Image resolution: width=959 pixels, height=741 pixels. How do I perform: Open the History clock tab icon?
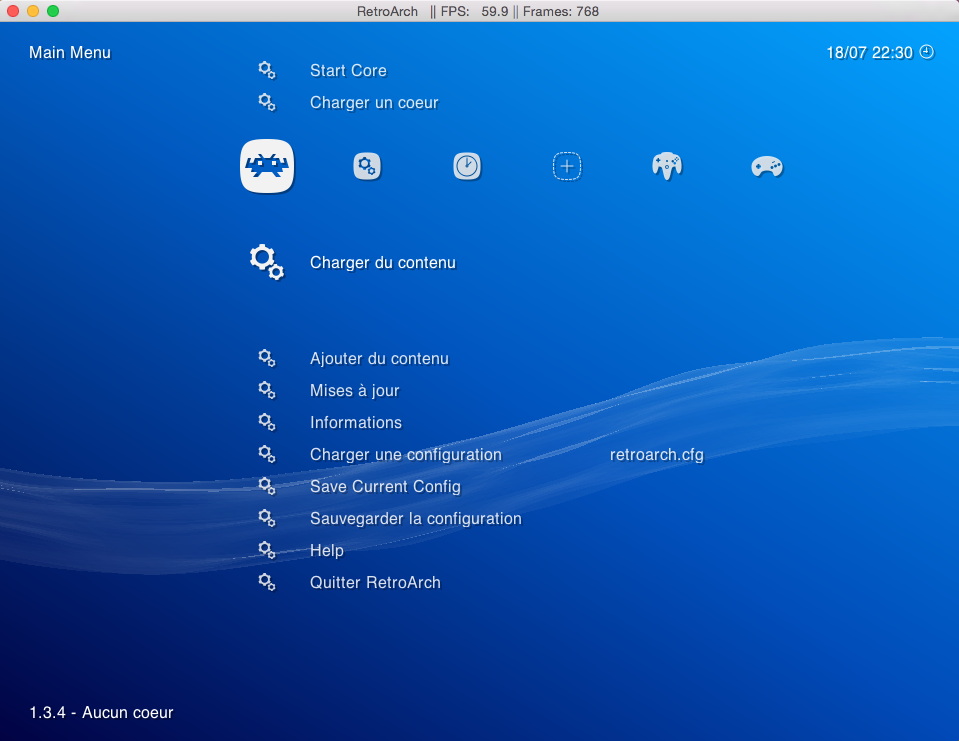[x=467, y=166]
